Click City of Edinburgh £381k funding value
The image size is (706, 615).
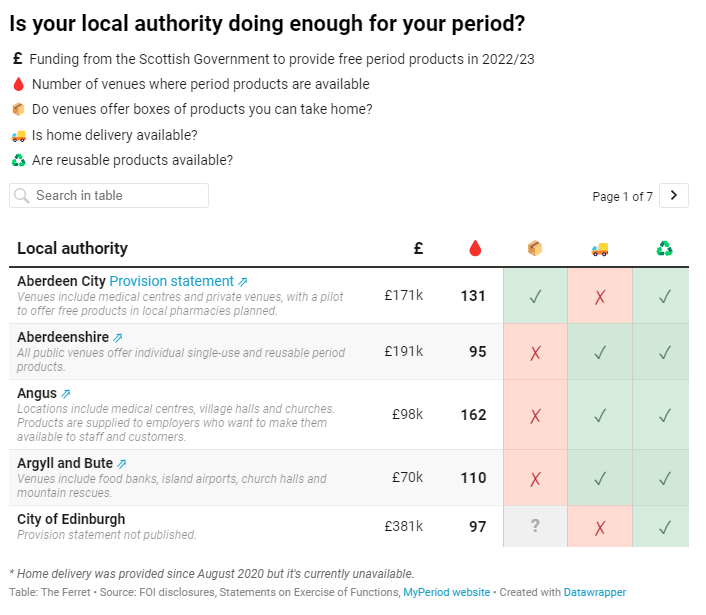(x=403, y=526)
